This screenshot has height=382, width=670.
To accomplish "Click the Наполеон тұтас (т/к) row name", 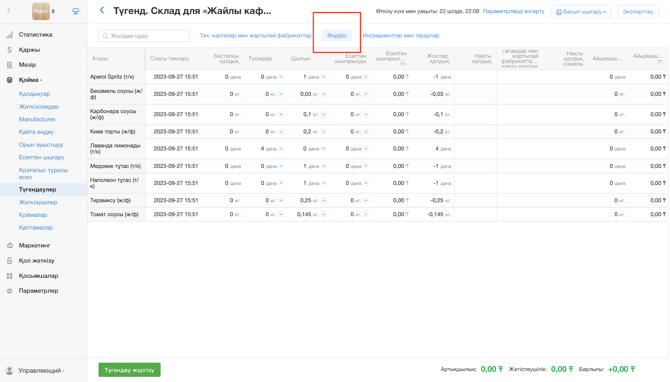I will [x=115, y=183].
